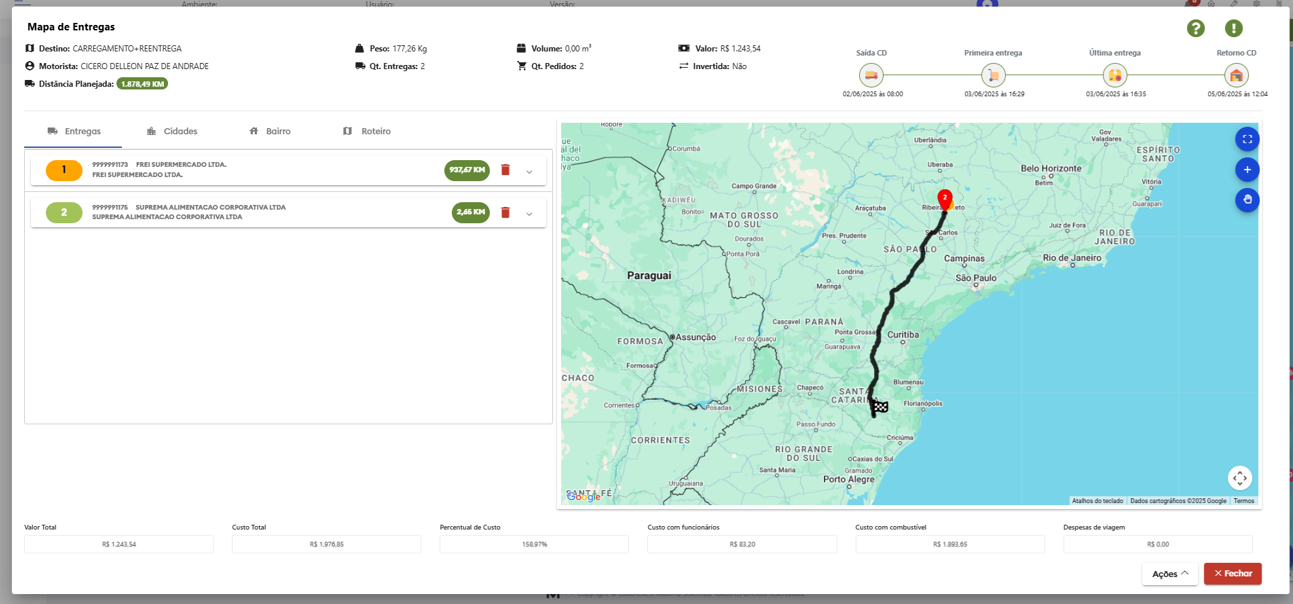This screenshot has height=604, width=1293.
Task: Click the green number 2 delivery badge
Action: click(x=64, y=212)
